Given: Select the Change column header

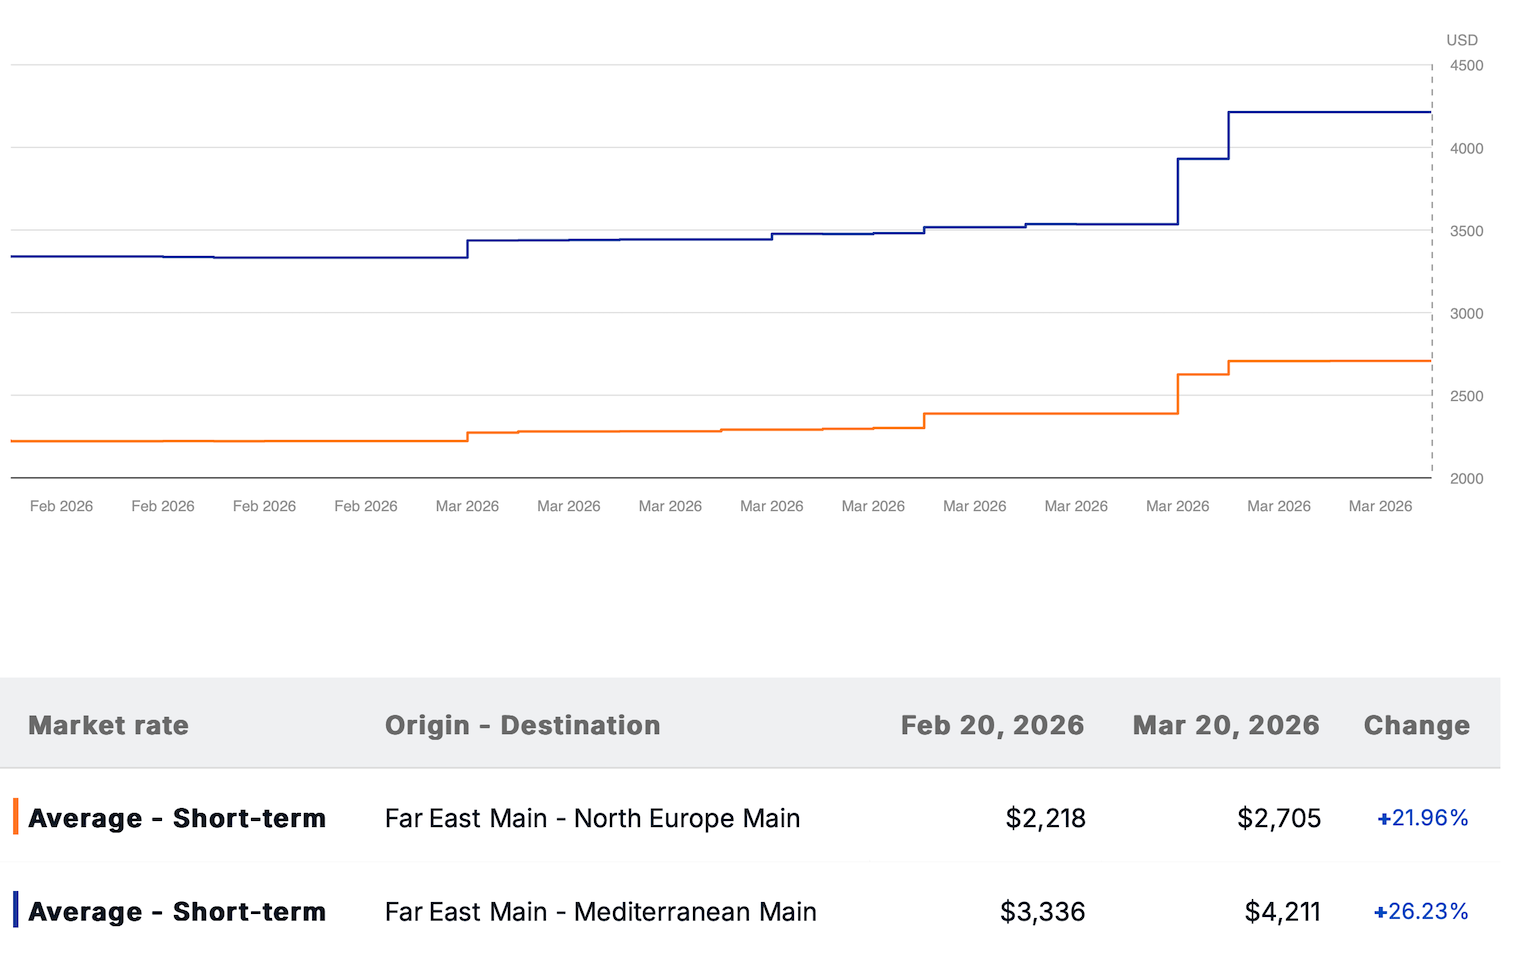Looking at the screenshot, I should 1416,725.
